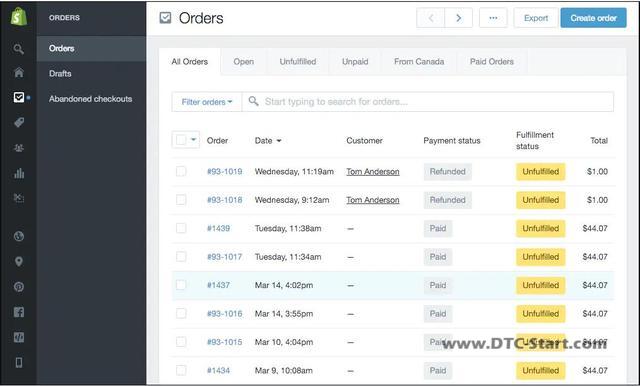This screenshot has width=640, height=386.
Task: Open the bulk select dropdown arrow
Action: click(193, 140)
